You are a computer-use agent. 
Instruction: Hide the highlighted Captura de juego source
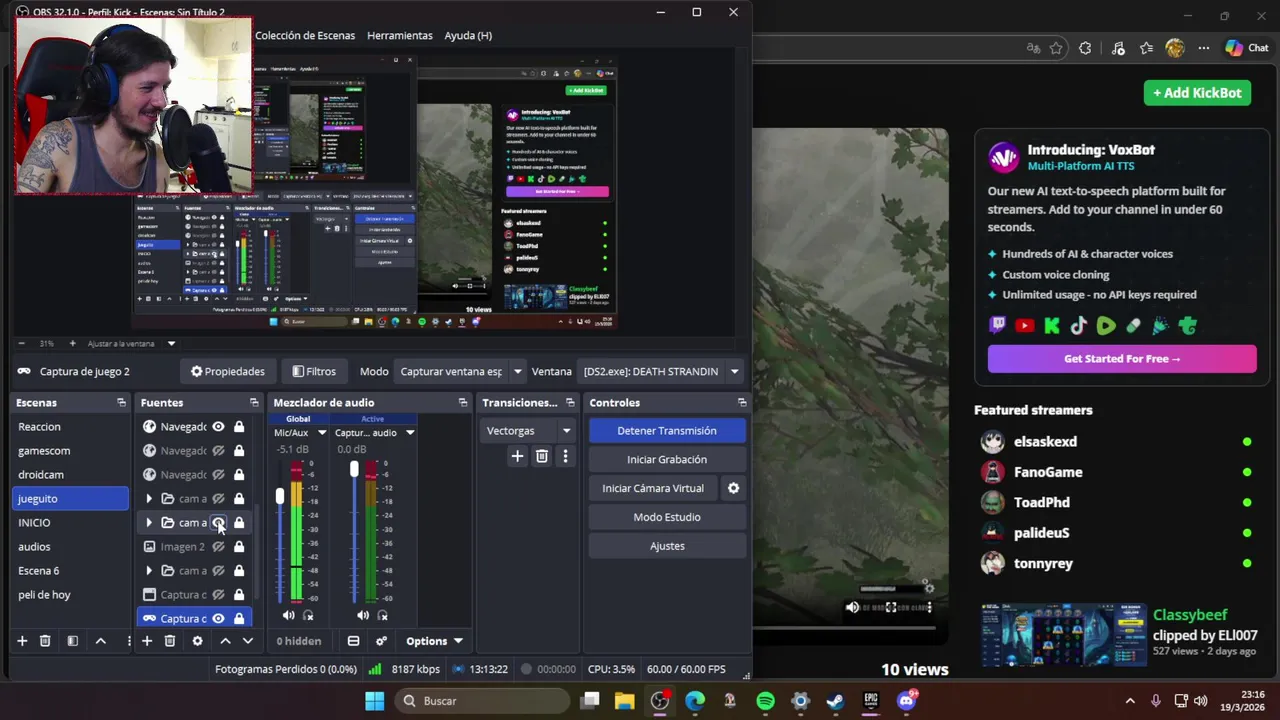click(x=218, y=618)
